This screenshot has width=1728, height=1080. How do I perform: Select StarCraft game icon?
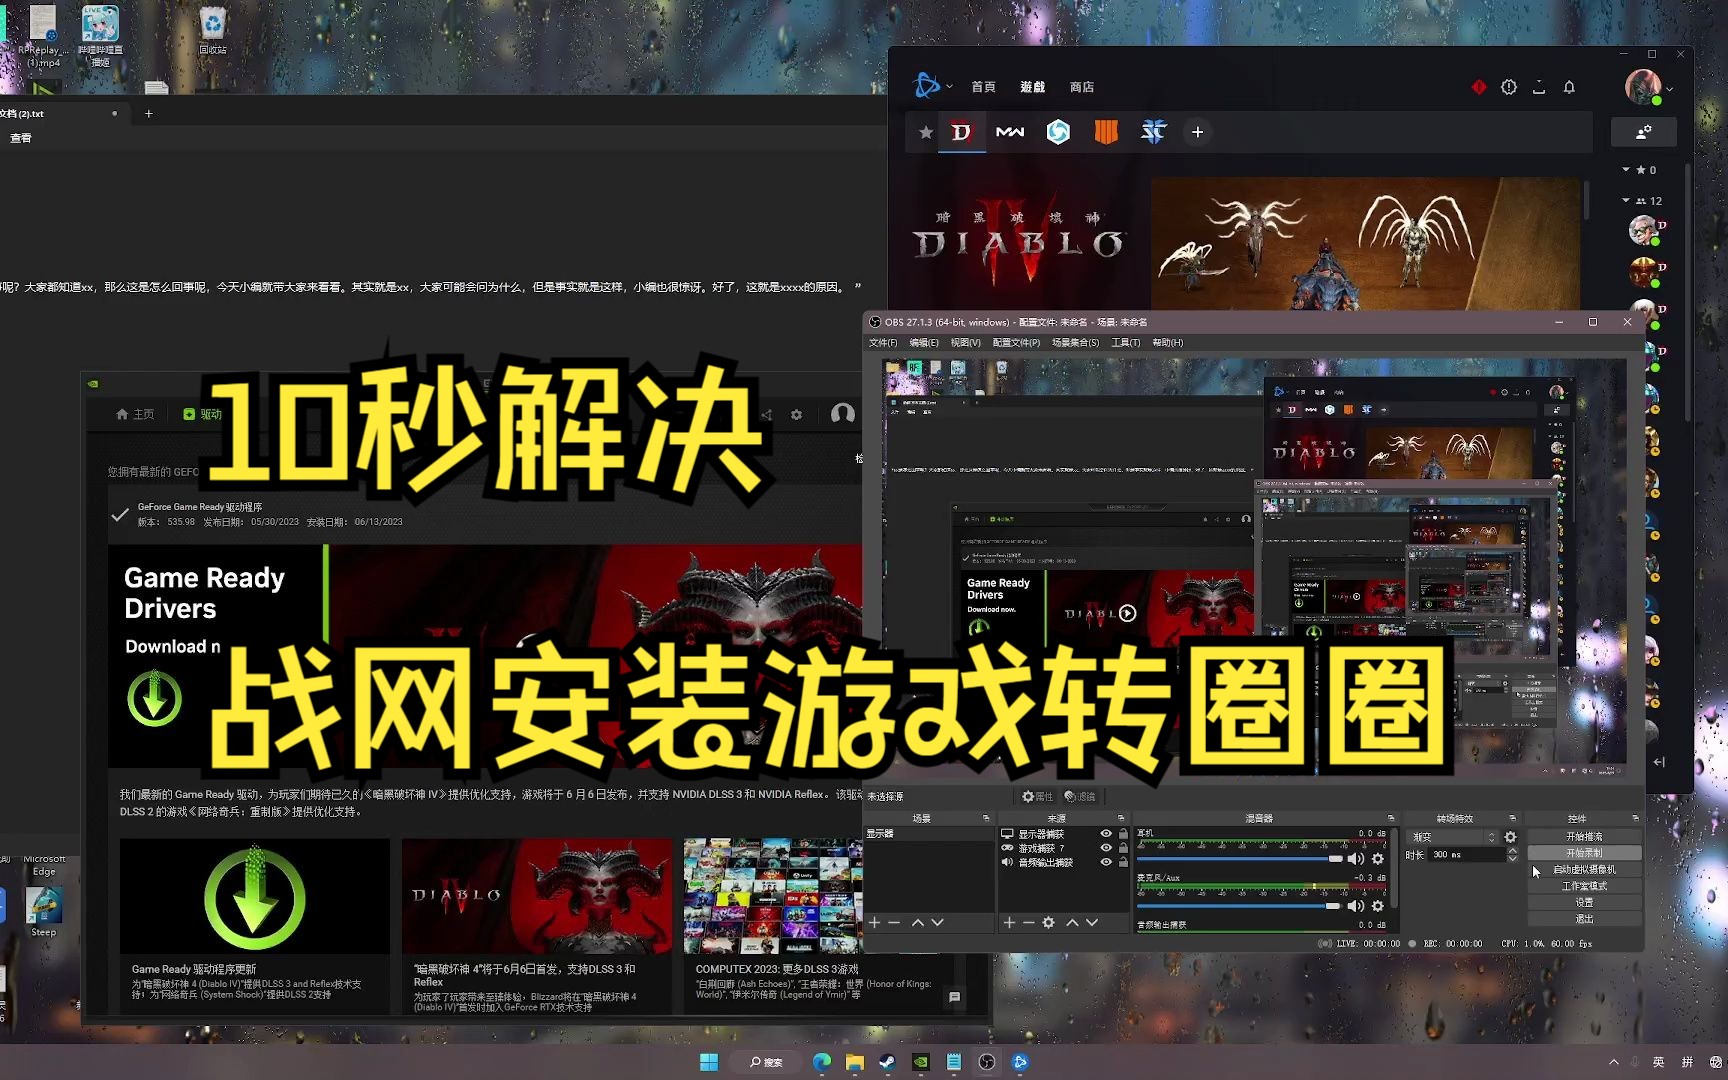(x=1153, y=132)
